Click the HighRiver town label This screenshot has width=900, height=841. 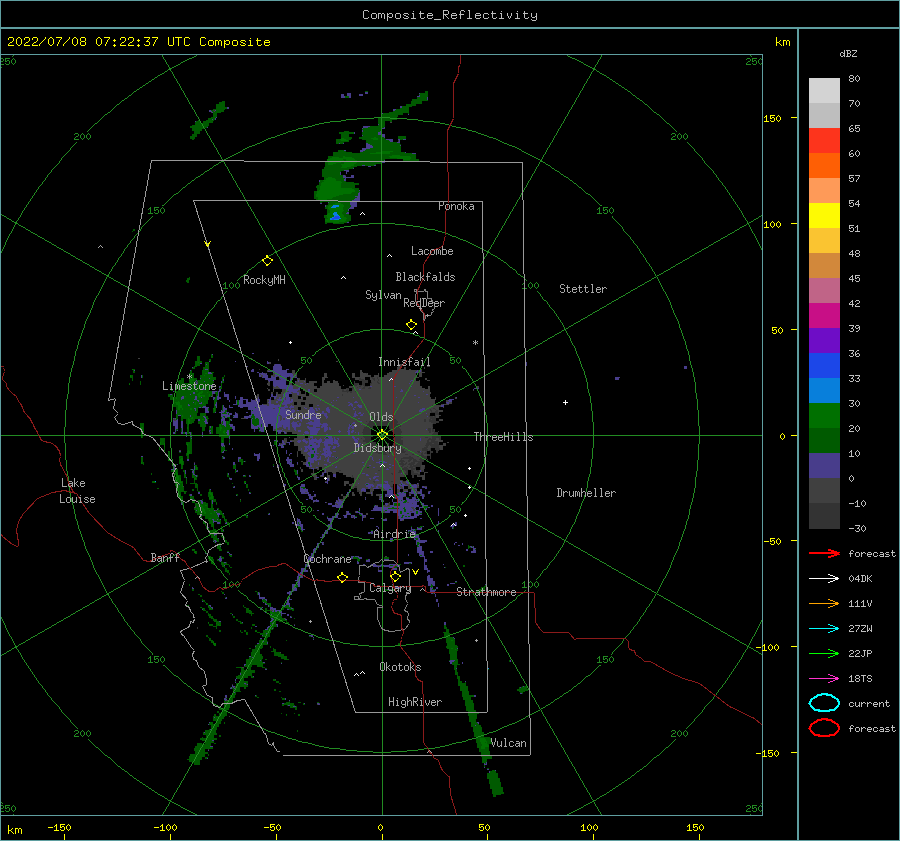[414, 702]
